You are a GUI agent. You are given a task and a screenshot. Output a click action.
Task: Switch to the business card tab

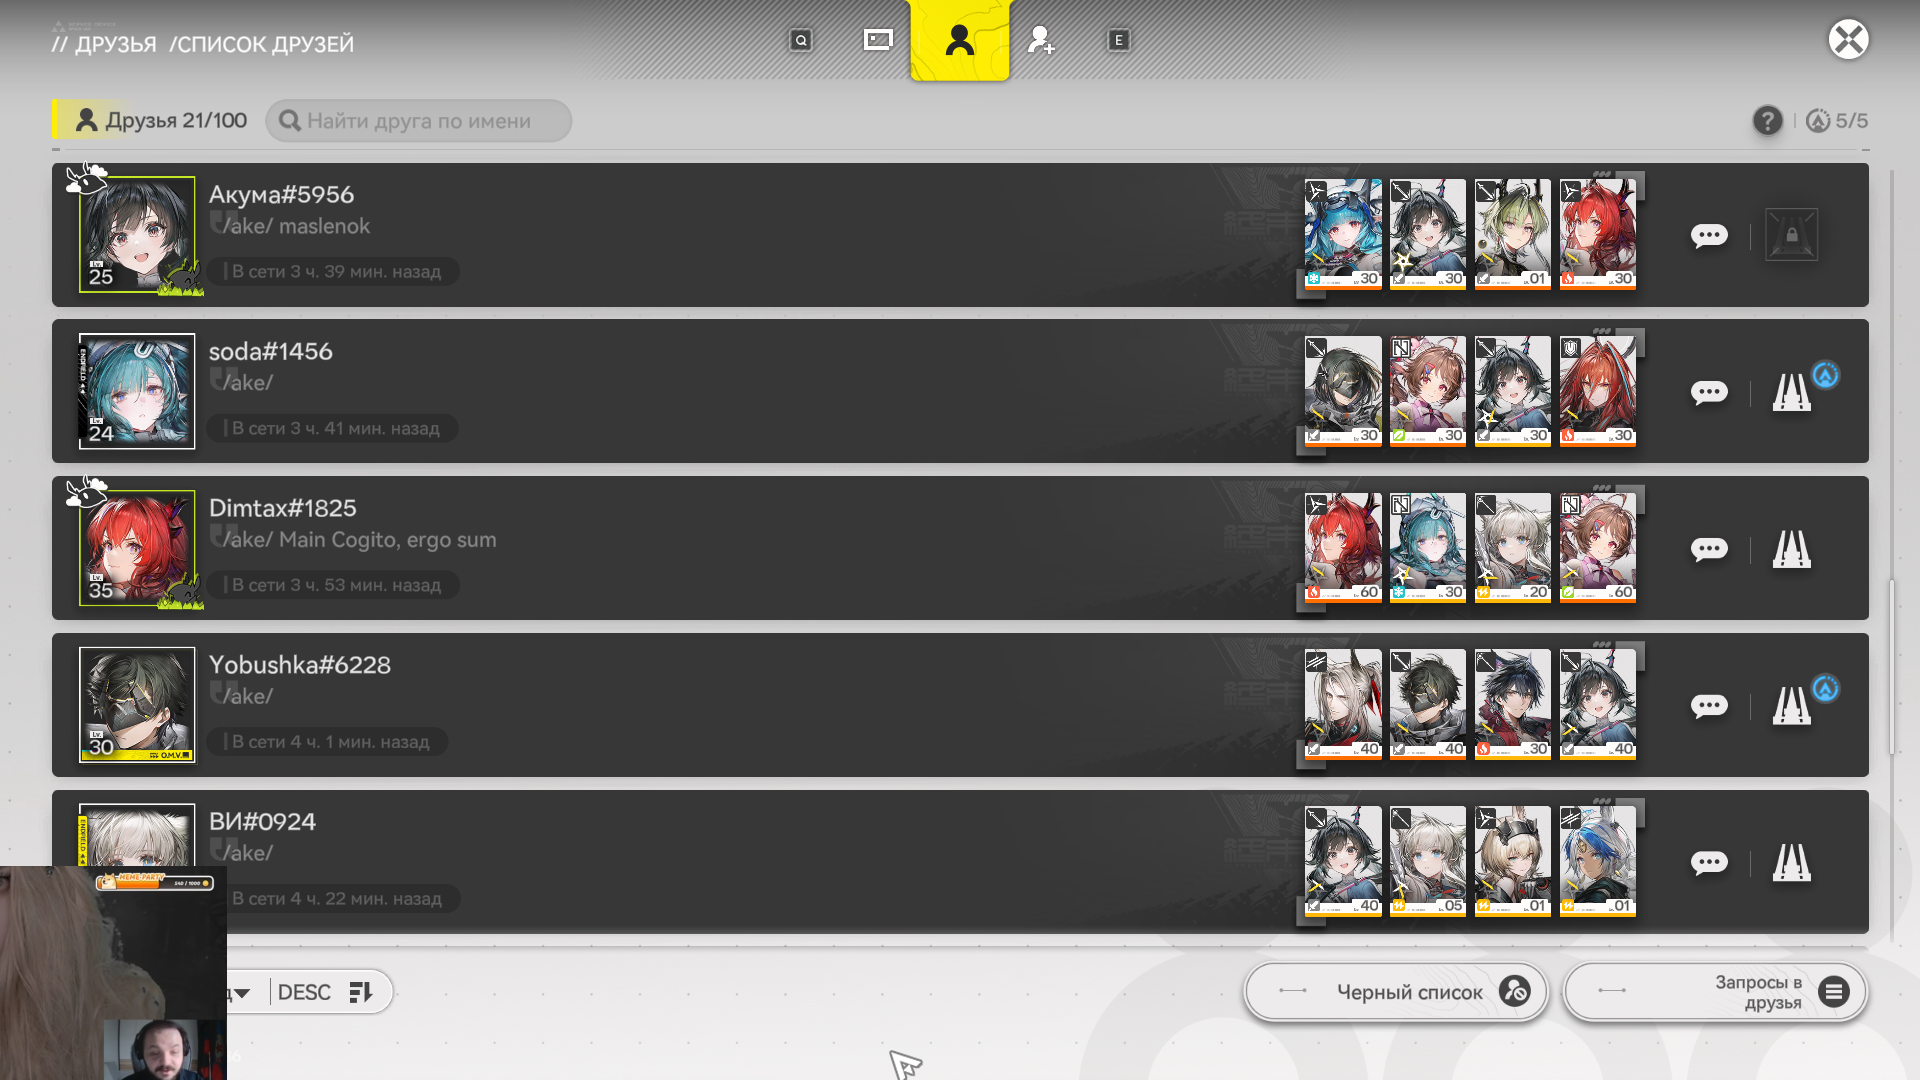(878, 40)
